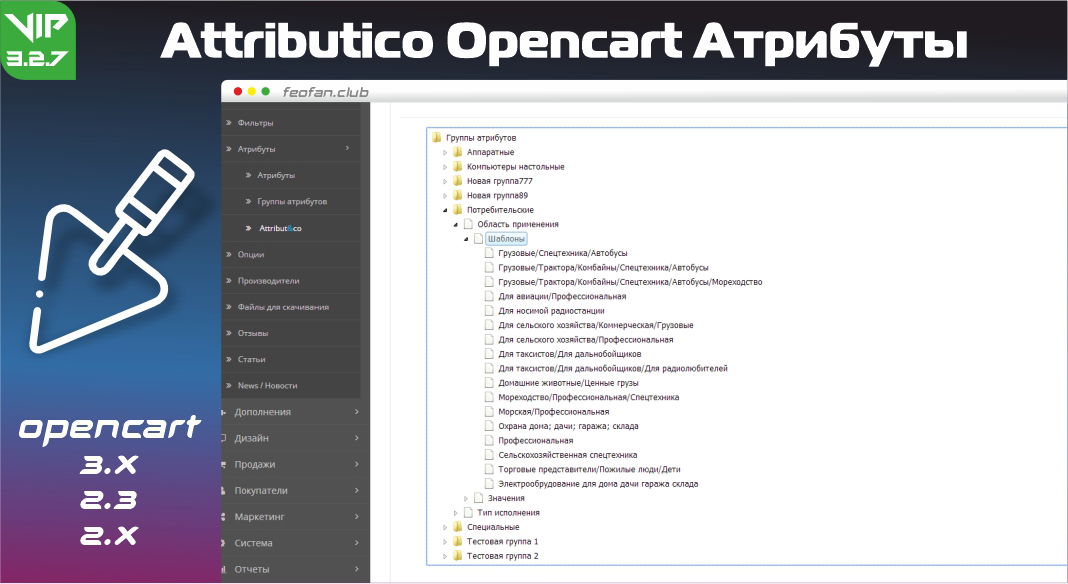
Task: Expand the Новая группа777 tree node
Action: pos(445,181)
